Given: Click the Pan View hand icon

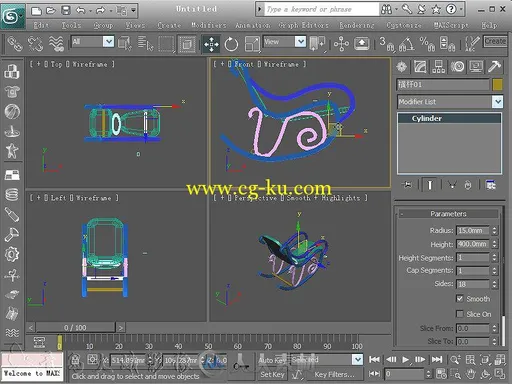Looking at the screenshot, I should (x=470, y=374).
